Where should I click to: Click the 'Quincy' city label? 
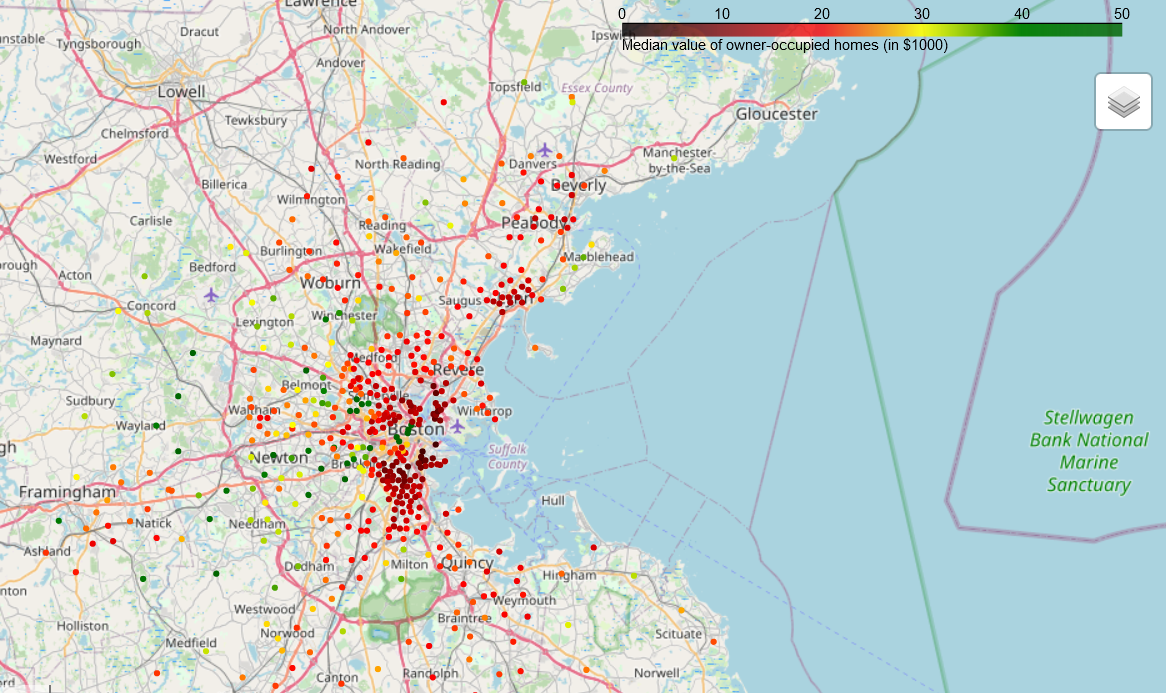click(467, 563)
